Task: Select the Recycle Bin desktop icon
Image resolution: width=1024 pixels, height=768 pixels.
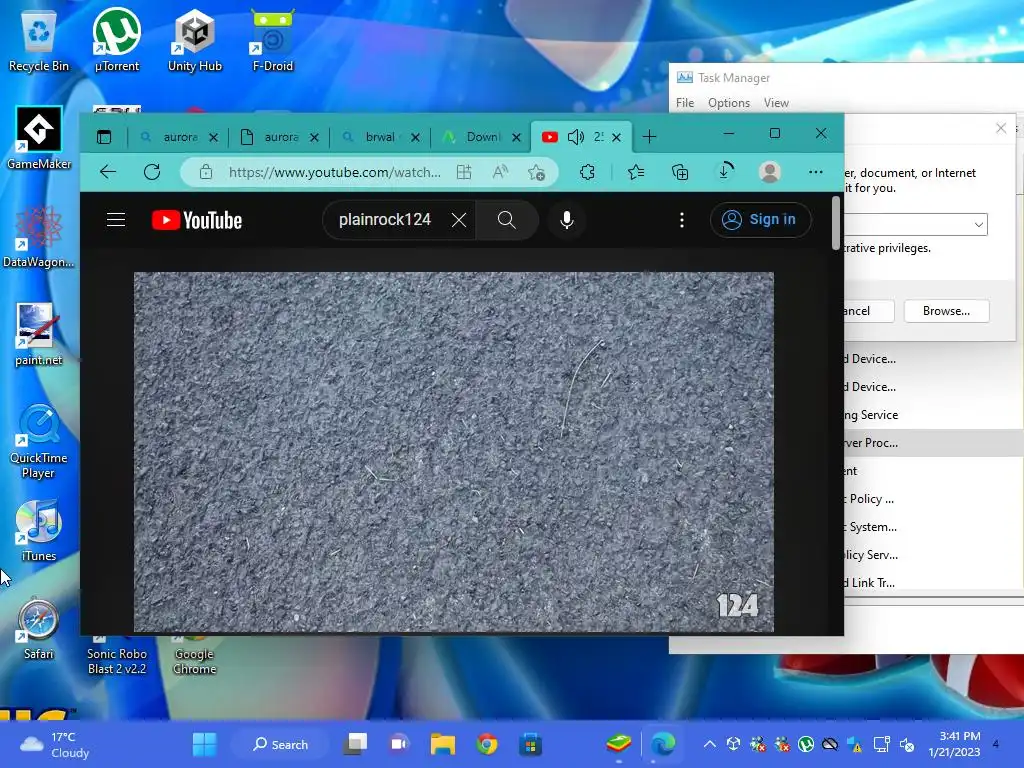Action: 39,40
